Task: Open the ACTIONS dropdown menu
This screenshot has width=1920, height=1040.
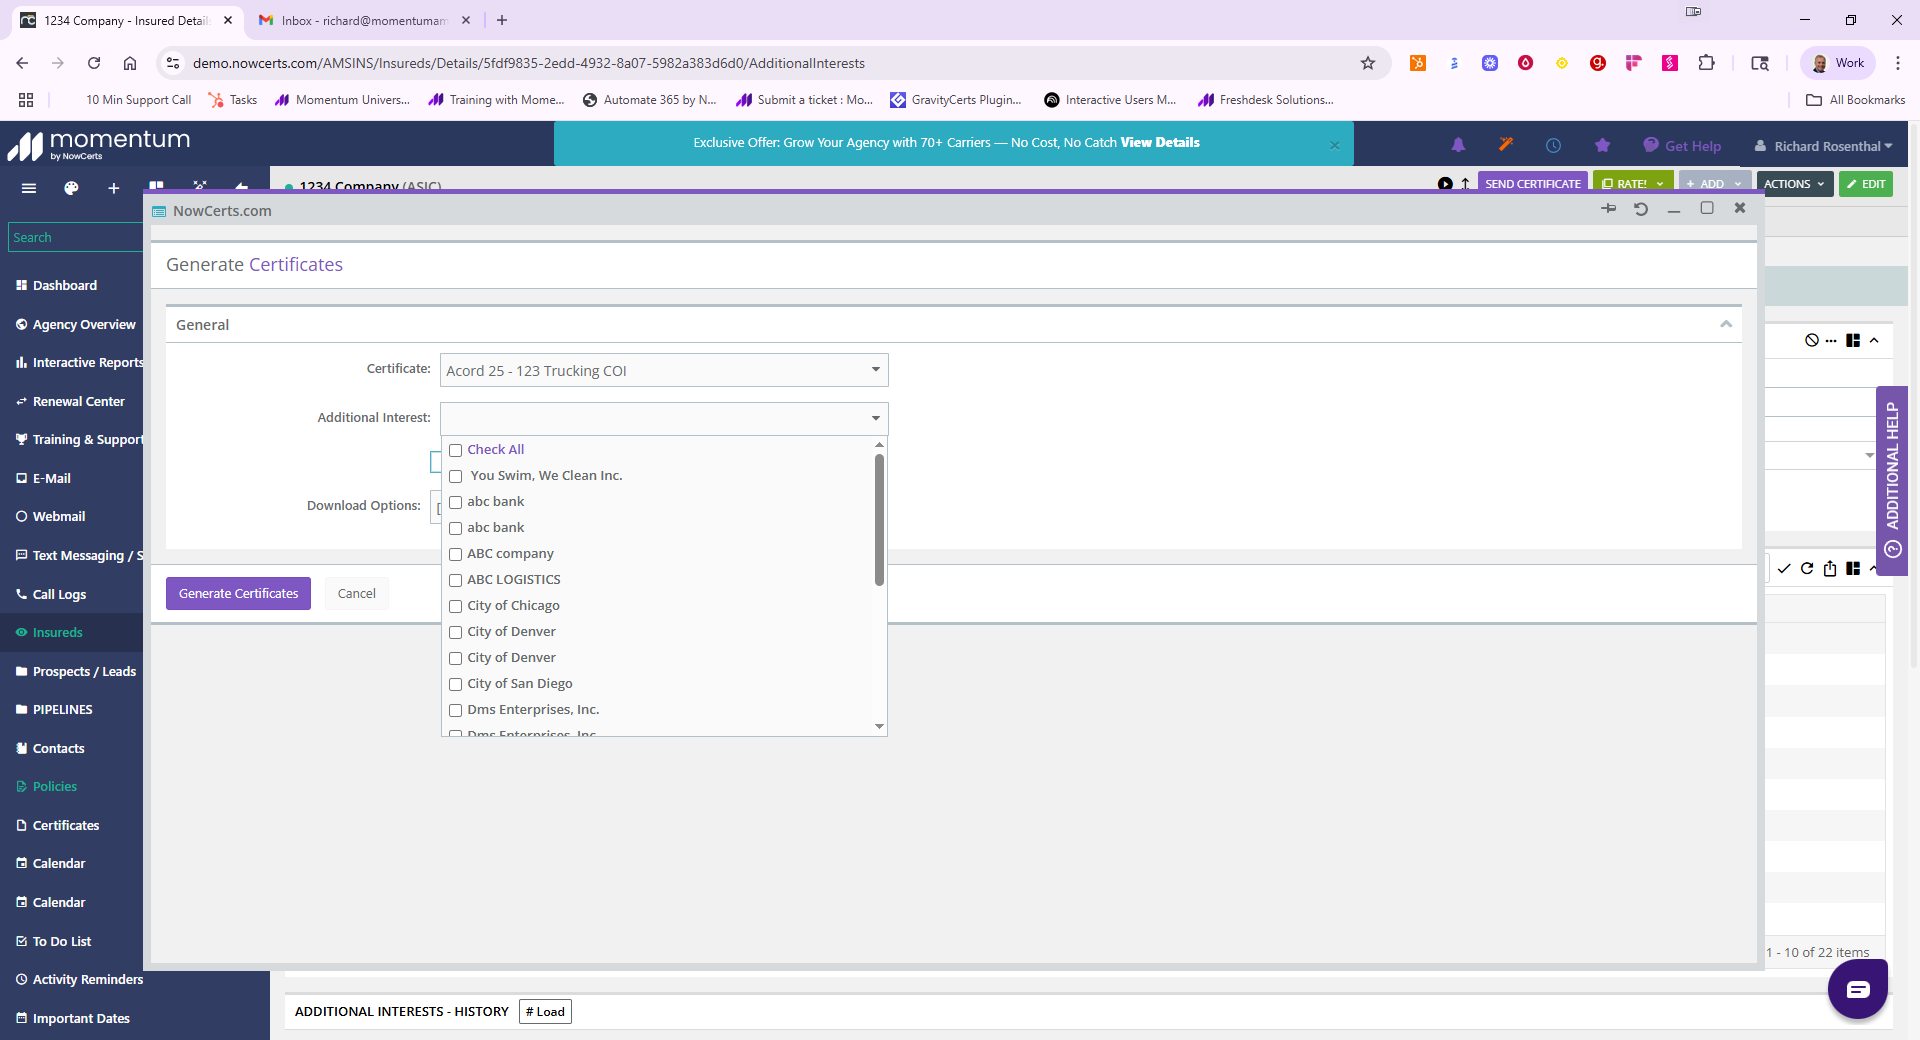Action: coord(1794,184)
